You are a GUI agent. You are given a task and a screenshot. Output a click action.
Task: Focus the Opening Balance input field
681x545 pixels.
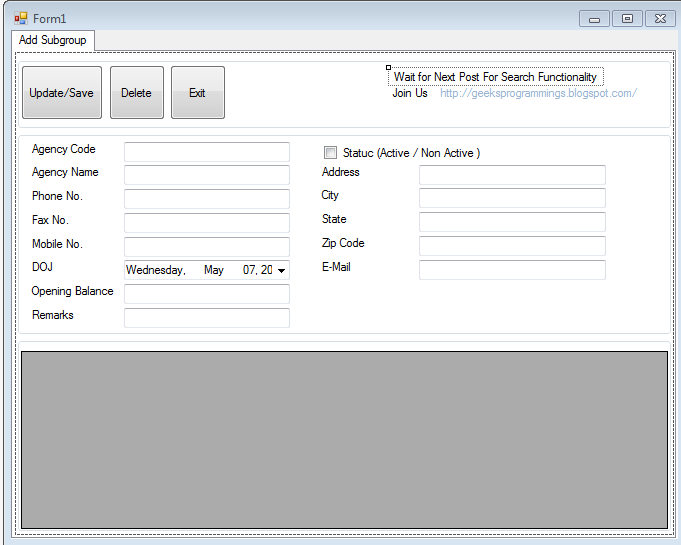coord(207,294)
